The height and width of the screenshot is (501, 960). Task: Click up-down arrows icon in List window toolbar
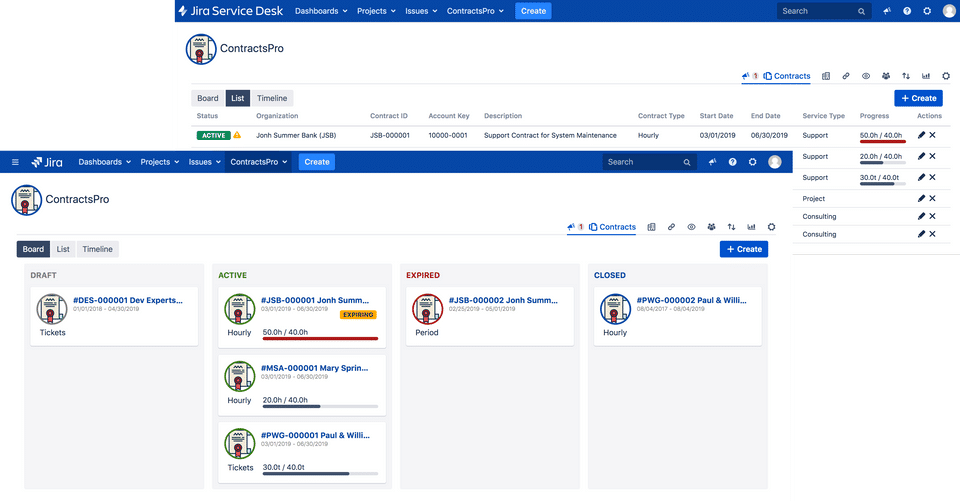click(906, 77)
